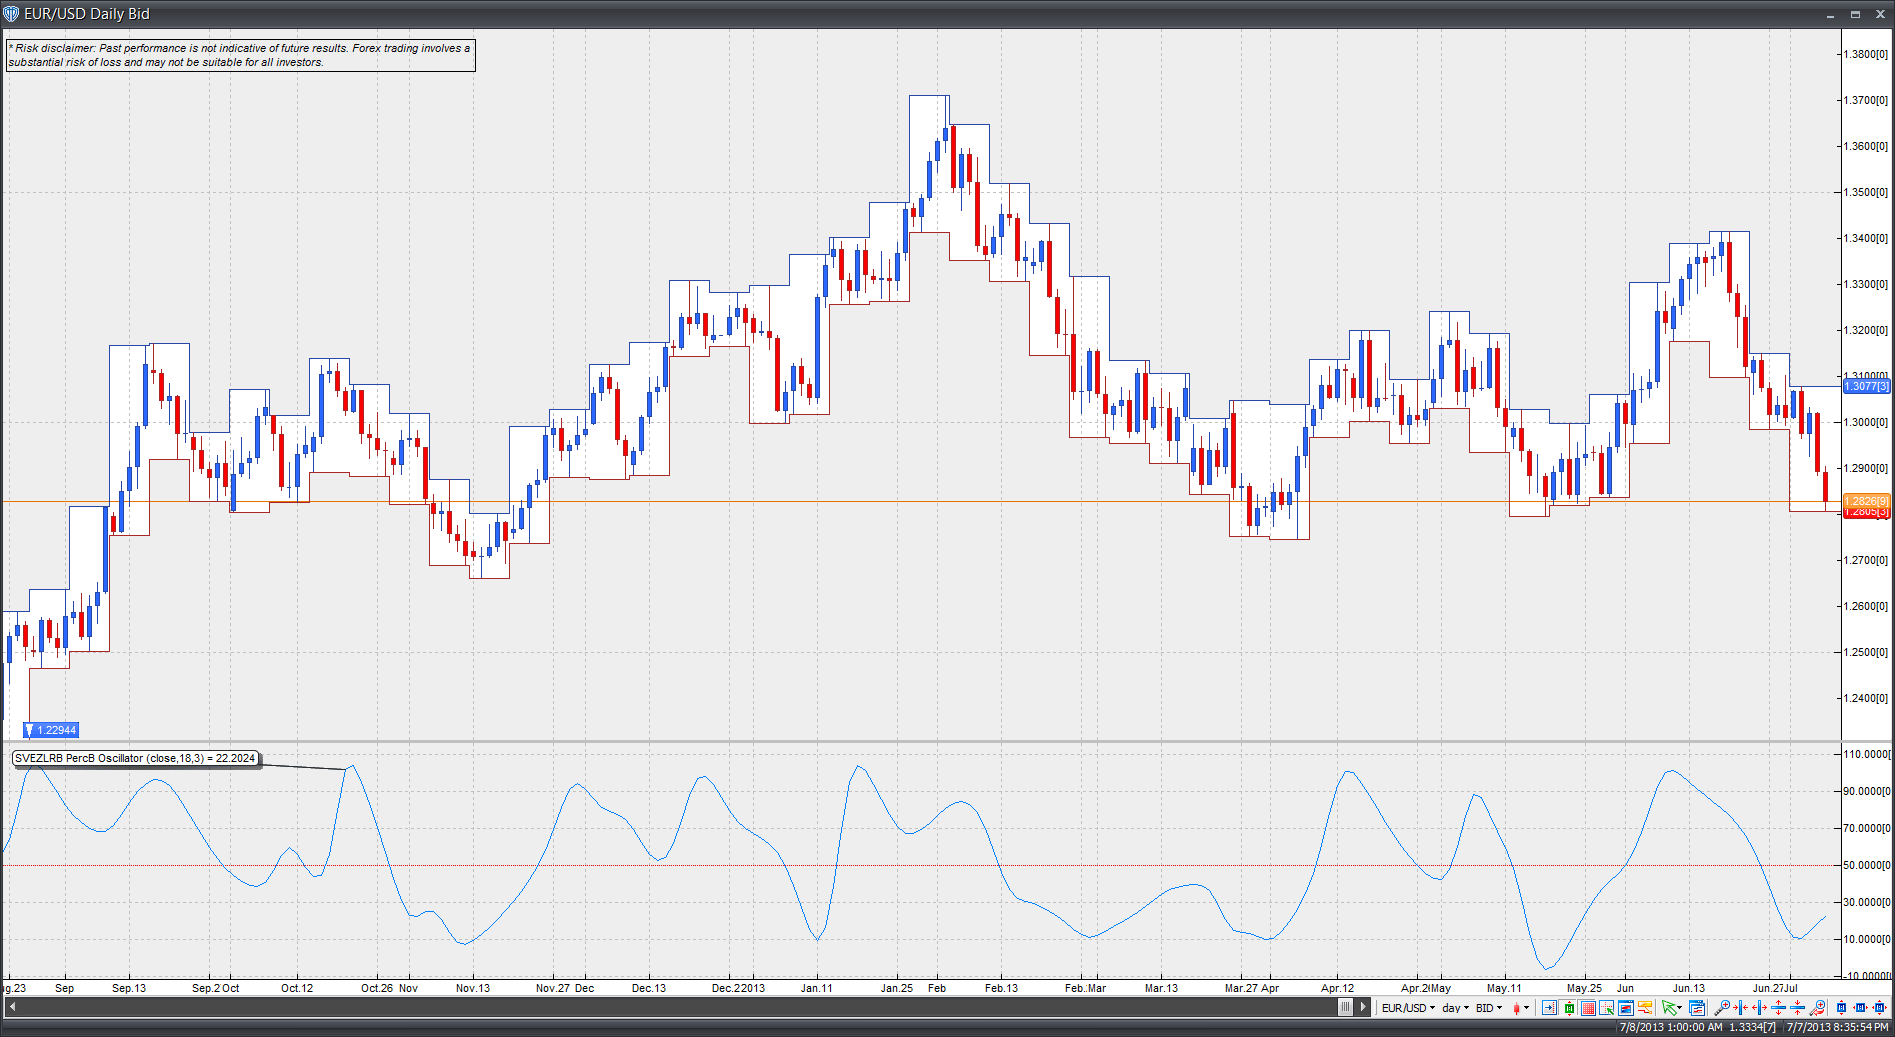Maximize the chart window
The width and height of the screenshot is (1895, 1037).
pos(1855,15)
